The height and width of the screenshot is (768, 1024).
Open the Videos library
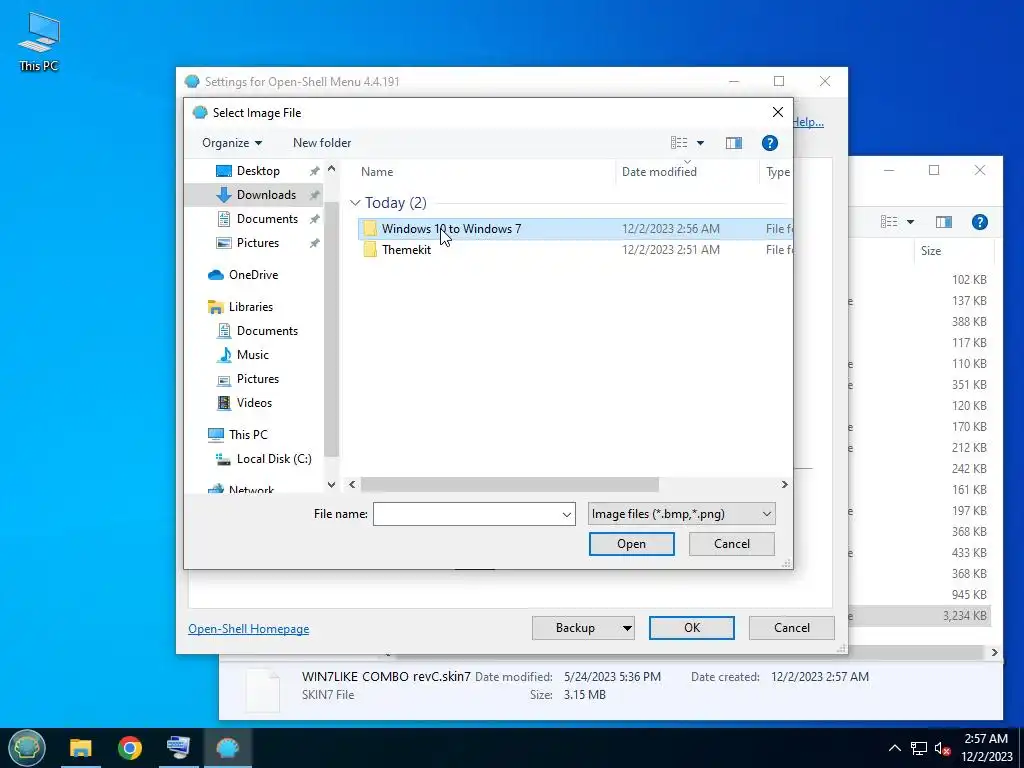click(x=254, y=403)
